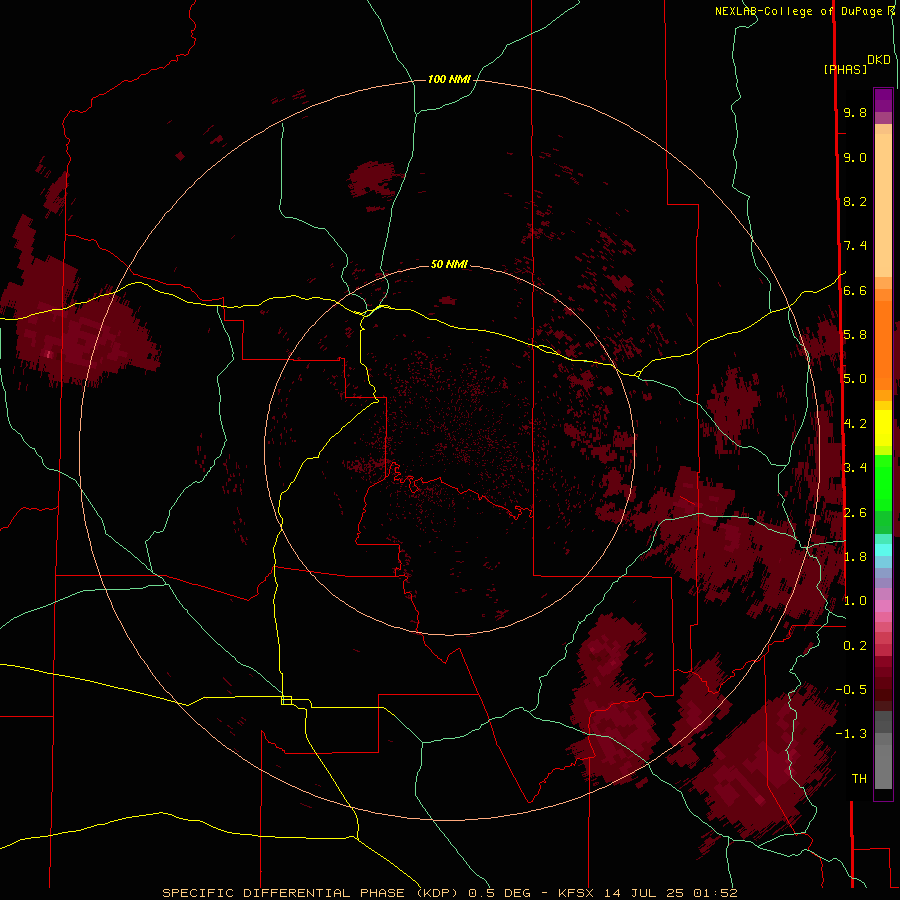900x900 pixels.
Task: Pick the cyan band of the color bar
Action: tap(883, 550)
